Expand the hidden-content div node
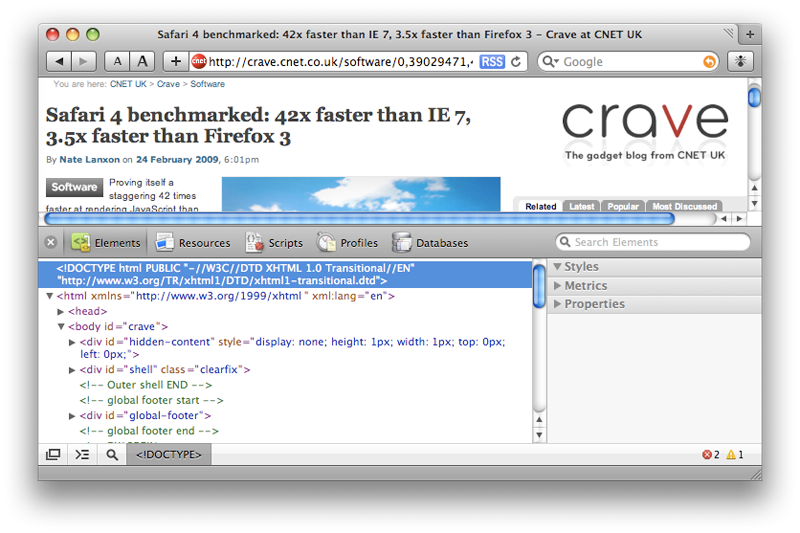Viewport: 800px width, 533px height. [72, 342]
